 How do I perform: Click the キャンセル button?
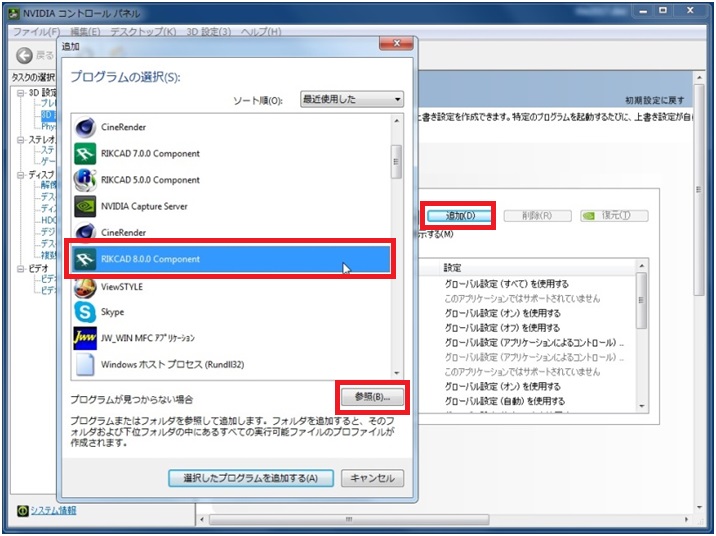[x=372, y=478]
